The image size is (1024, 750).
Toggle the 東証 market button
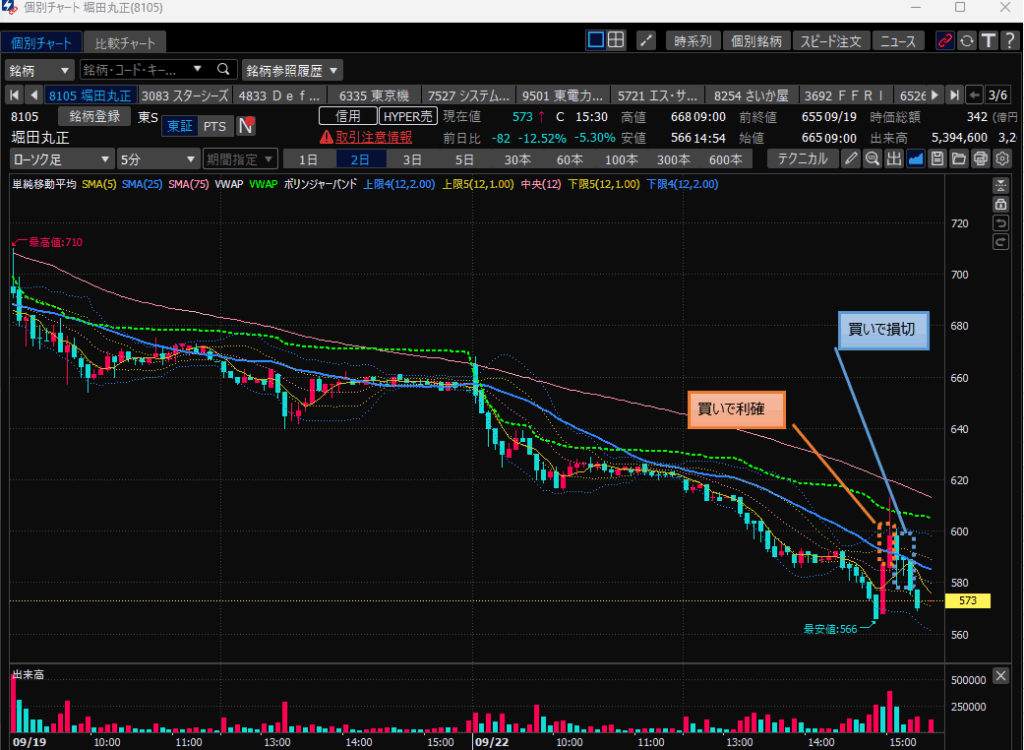coord(180,126)
